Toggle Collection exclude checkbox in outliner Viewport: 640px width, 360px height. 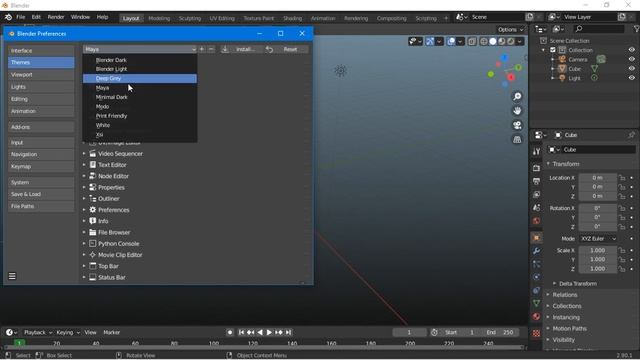pyautogui.click(x=553, y=50)
